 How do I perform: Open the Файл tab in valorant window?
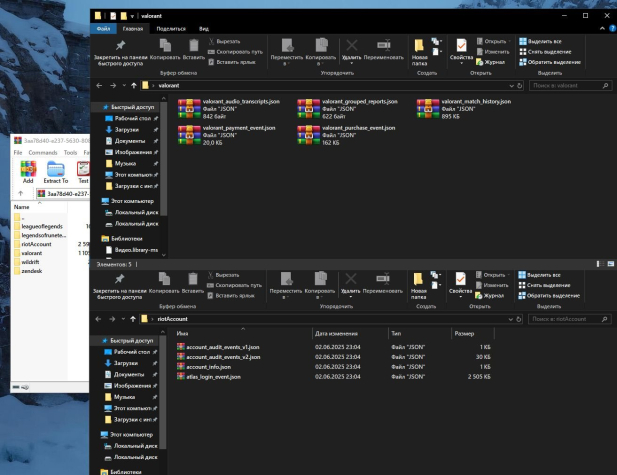coord(103,29)
